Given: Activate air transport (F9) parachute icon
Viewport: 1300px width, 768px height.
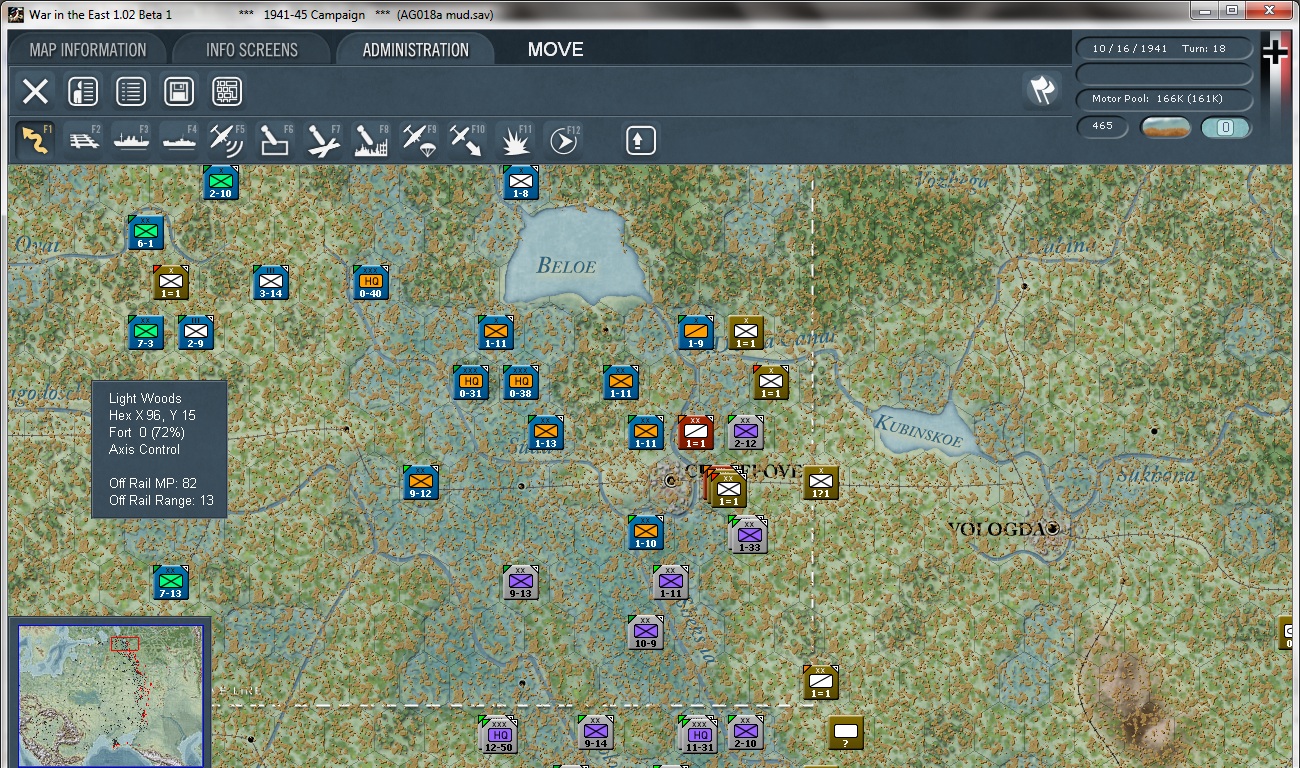Looking at the screenshot, I should pos(419,140).
